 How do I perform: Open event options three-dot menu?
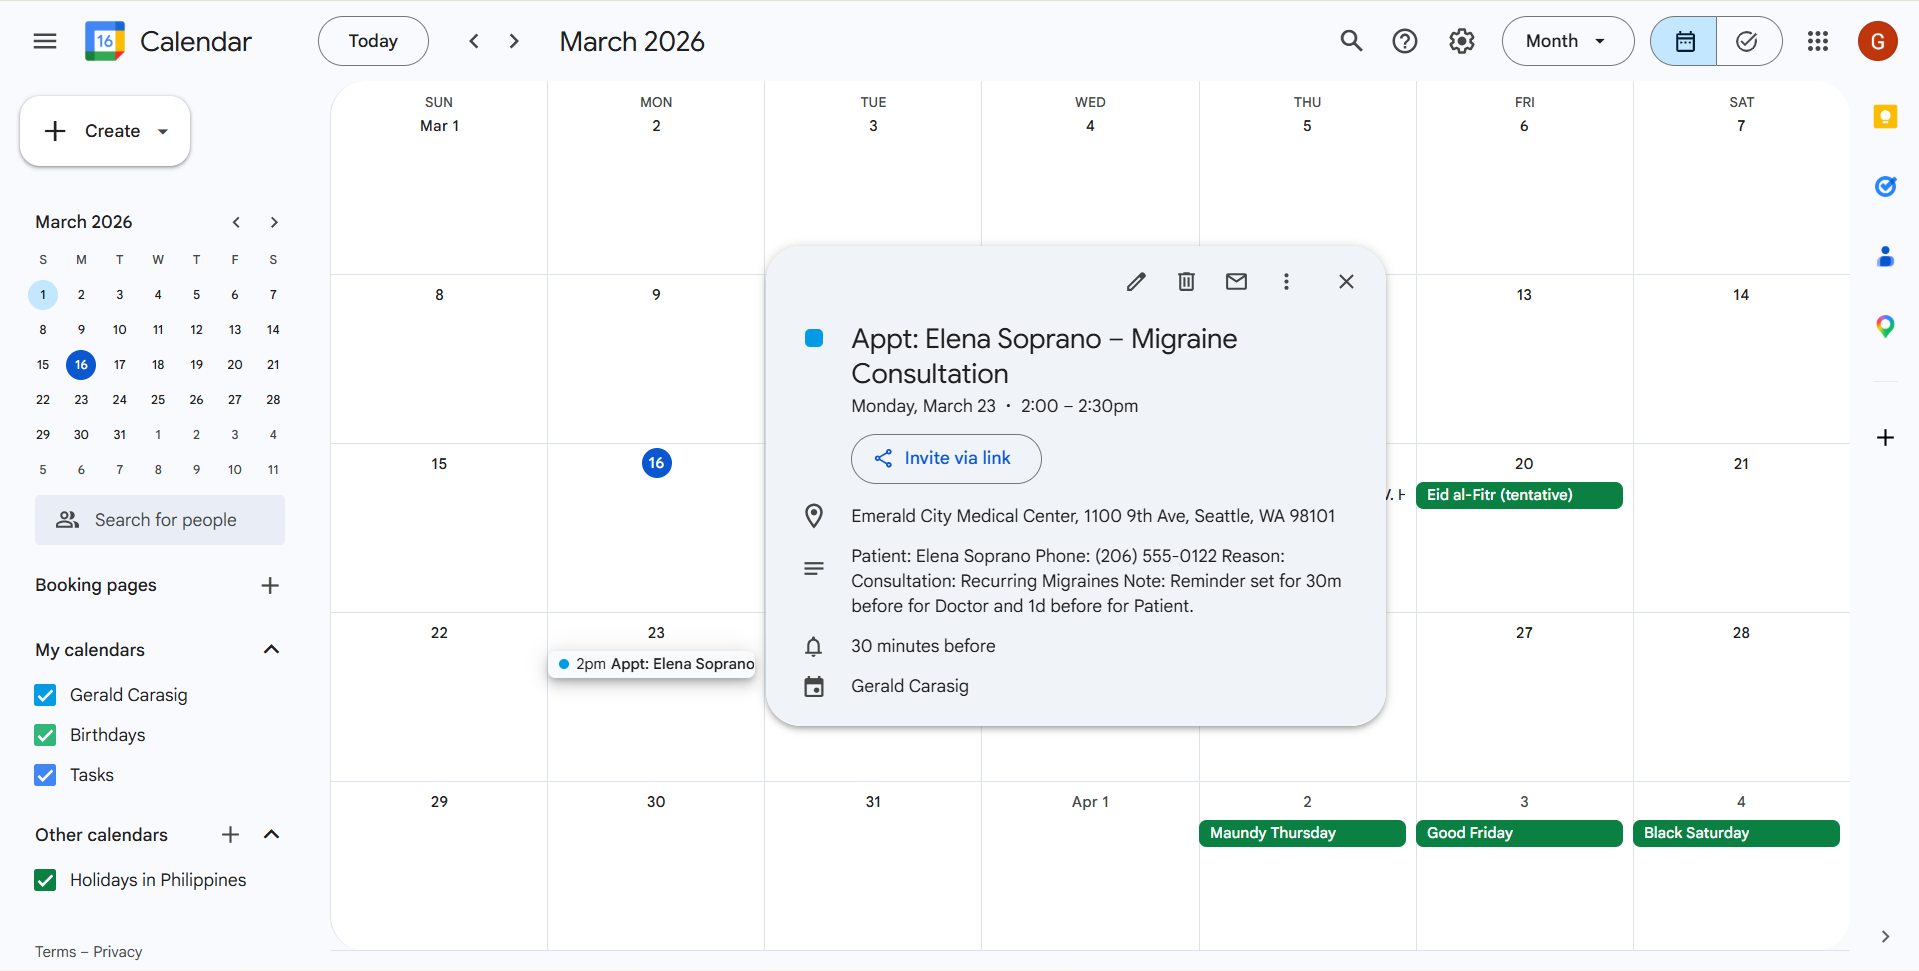pyautogui.click(x=1286, y=282)
